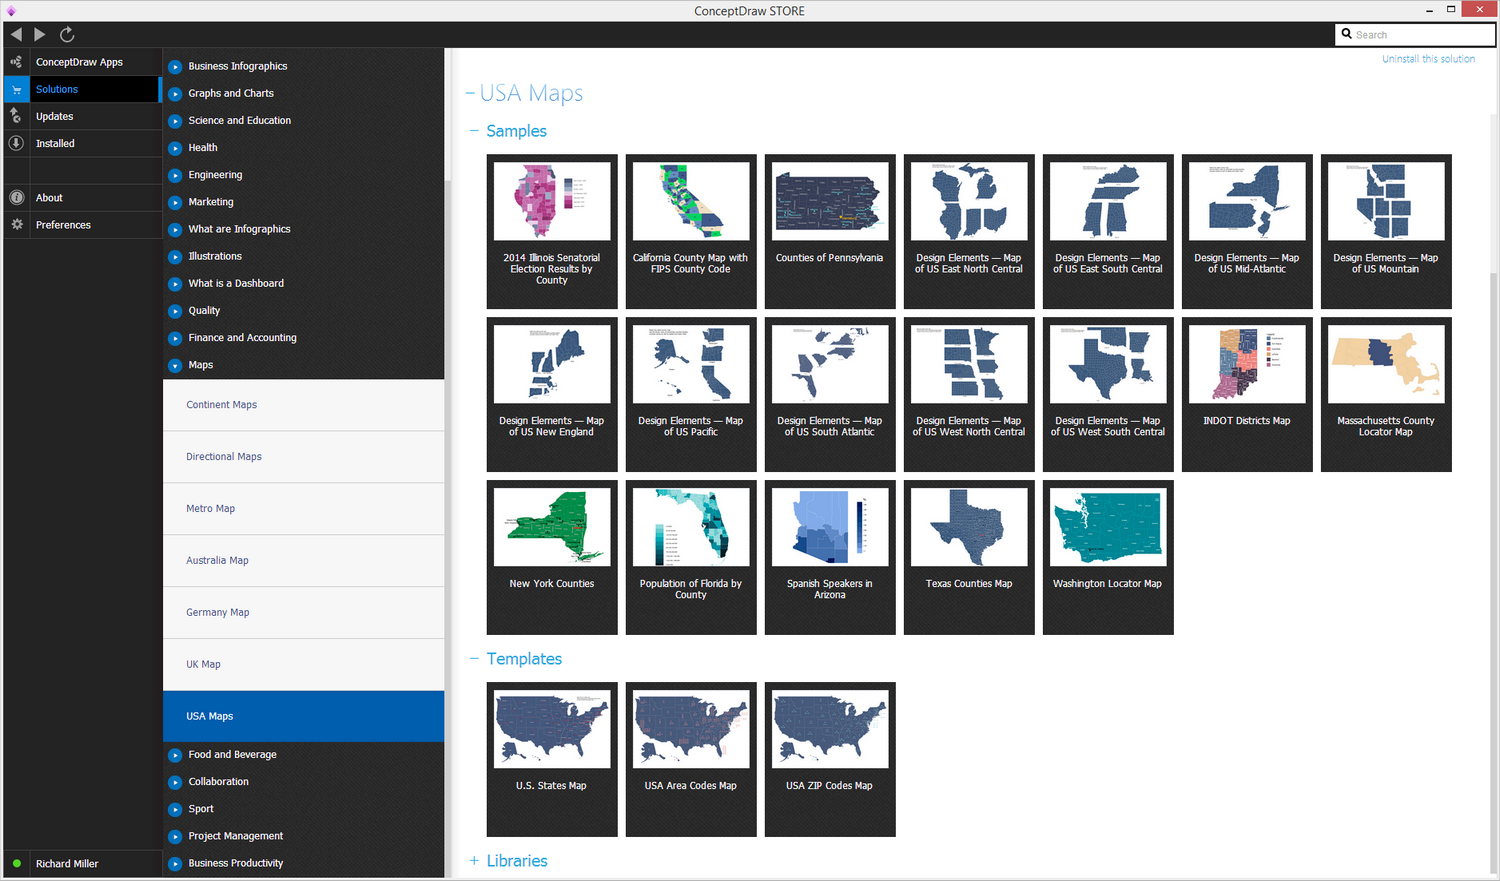
Task: Open US Mid-Atlantic design elements sample
Action: pos(1247,231)
